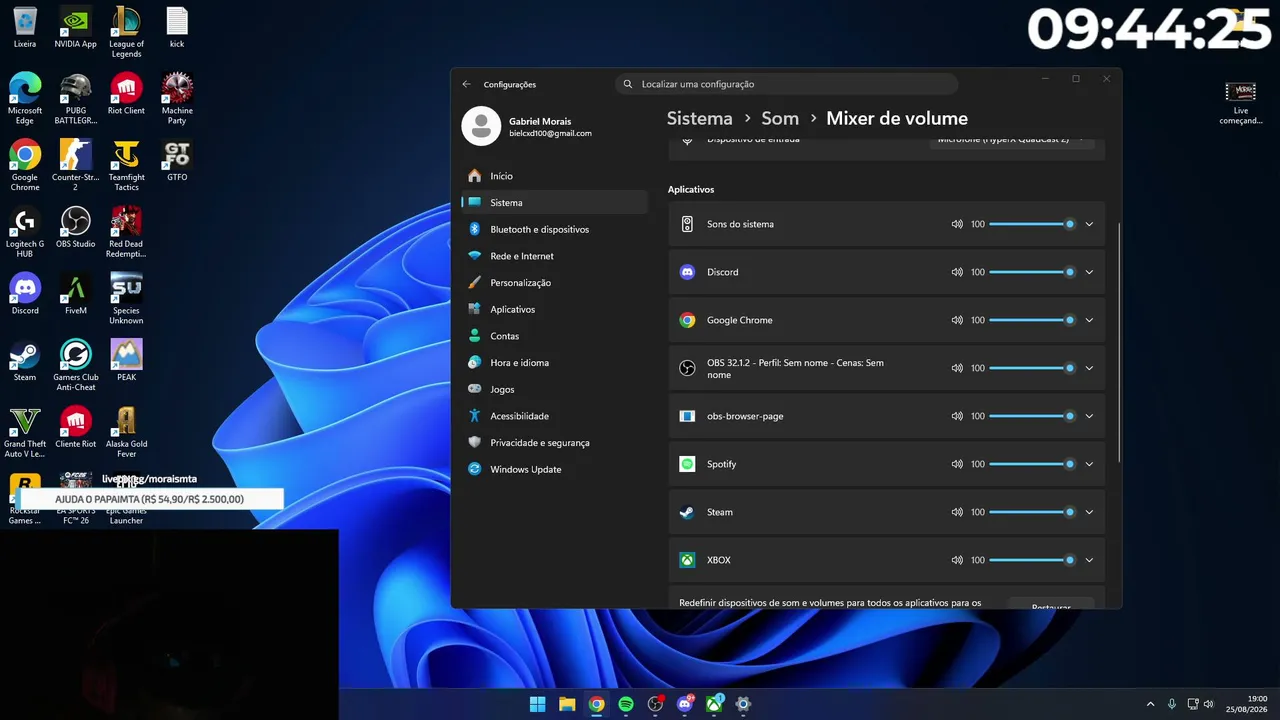1280x720 pixels.
Task: Select the Alaska Gold Fever desktop icon
Action: (x=126, y=432)
